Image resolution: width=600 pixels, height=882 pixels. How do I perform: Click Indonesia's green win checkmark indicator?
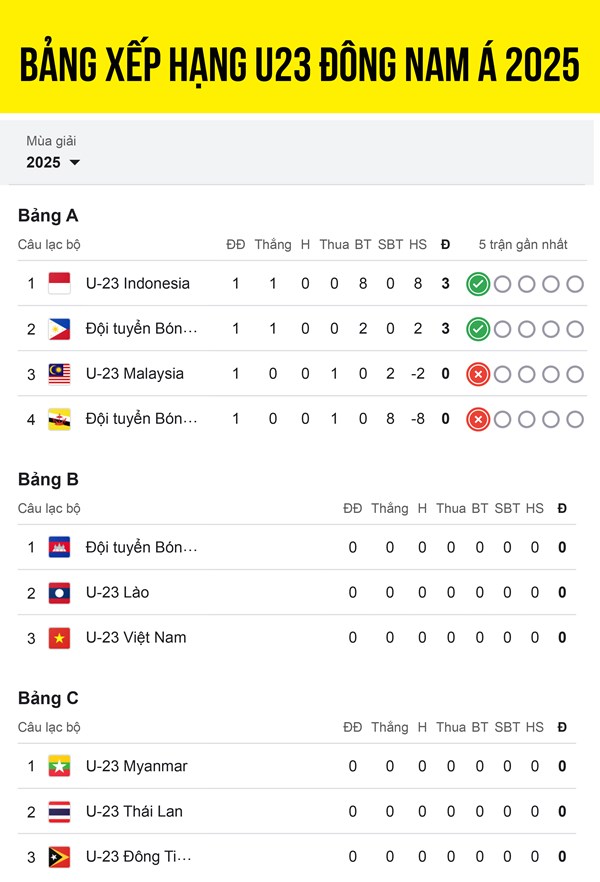point(478,284)
